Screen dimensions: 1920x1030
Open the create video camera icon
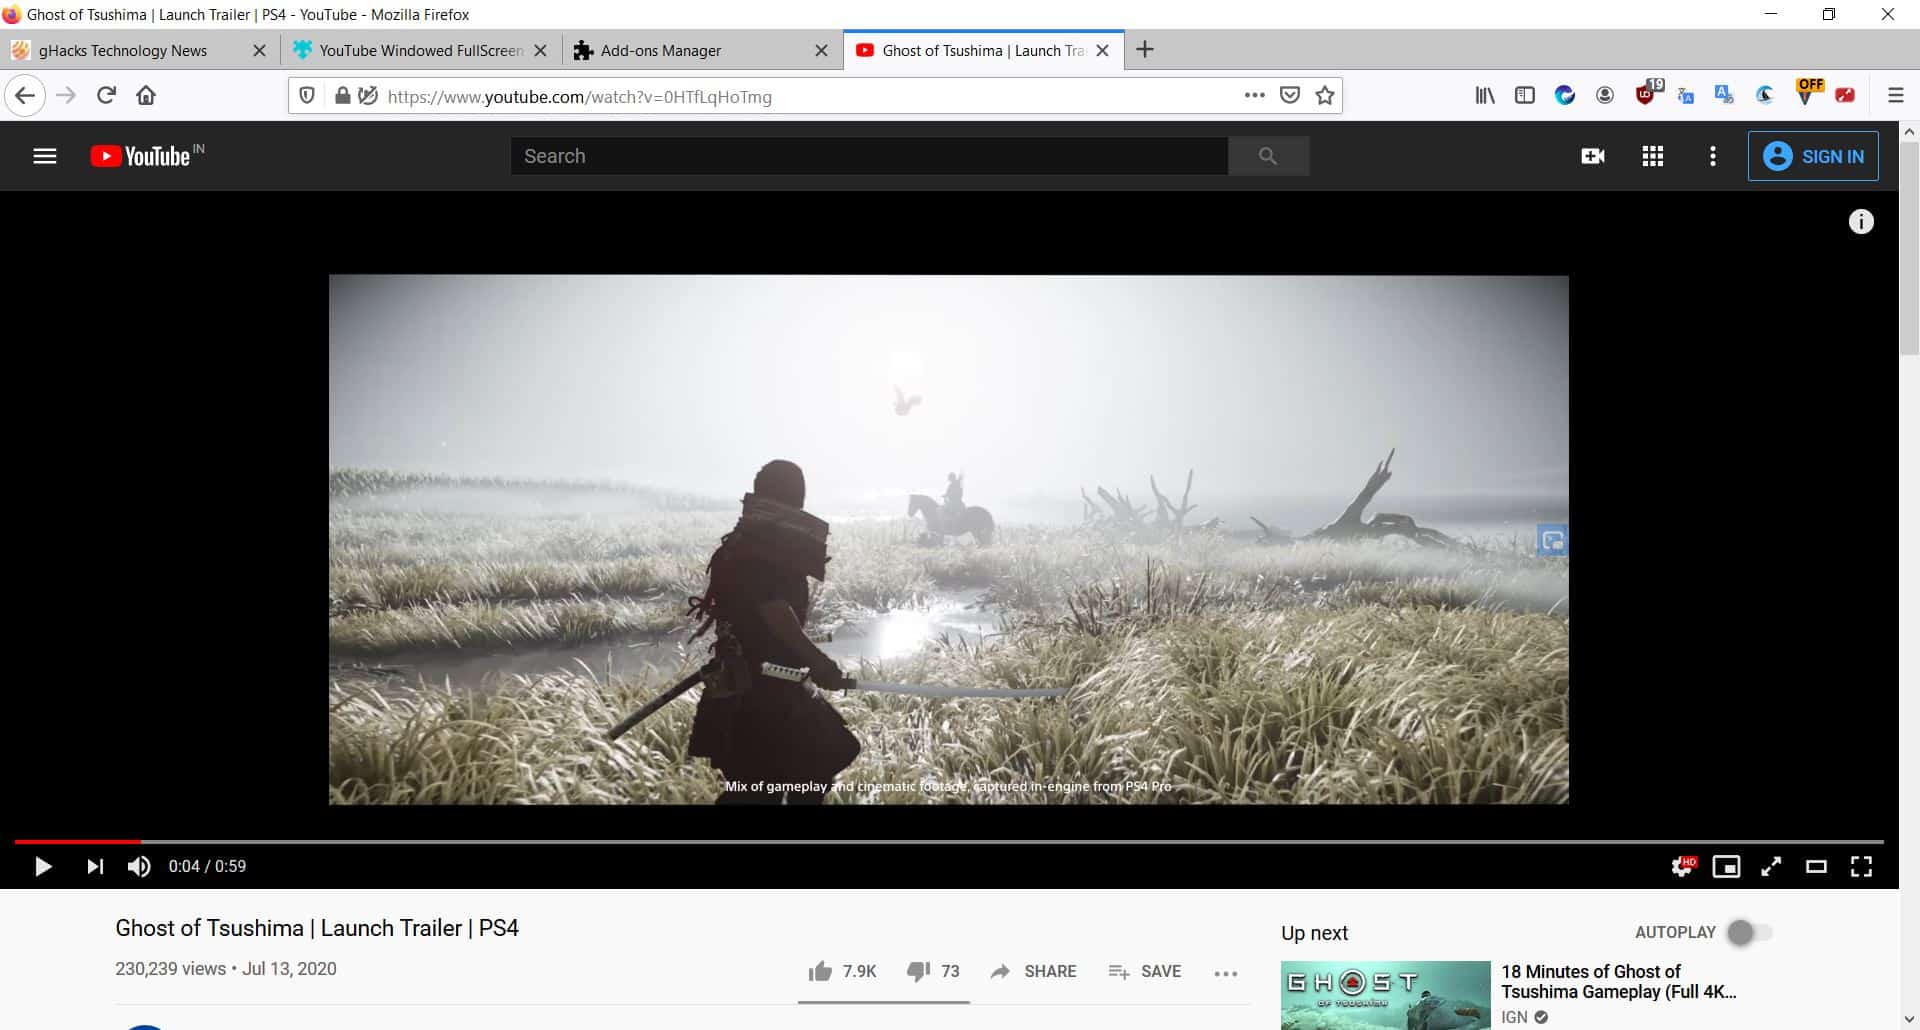pyautogui.click(x=1593, y=156)
